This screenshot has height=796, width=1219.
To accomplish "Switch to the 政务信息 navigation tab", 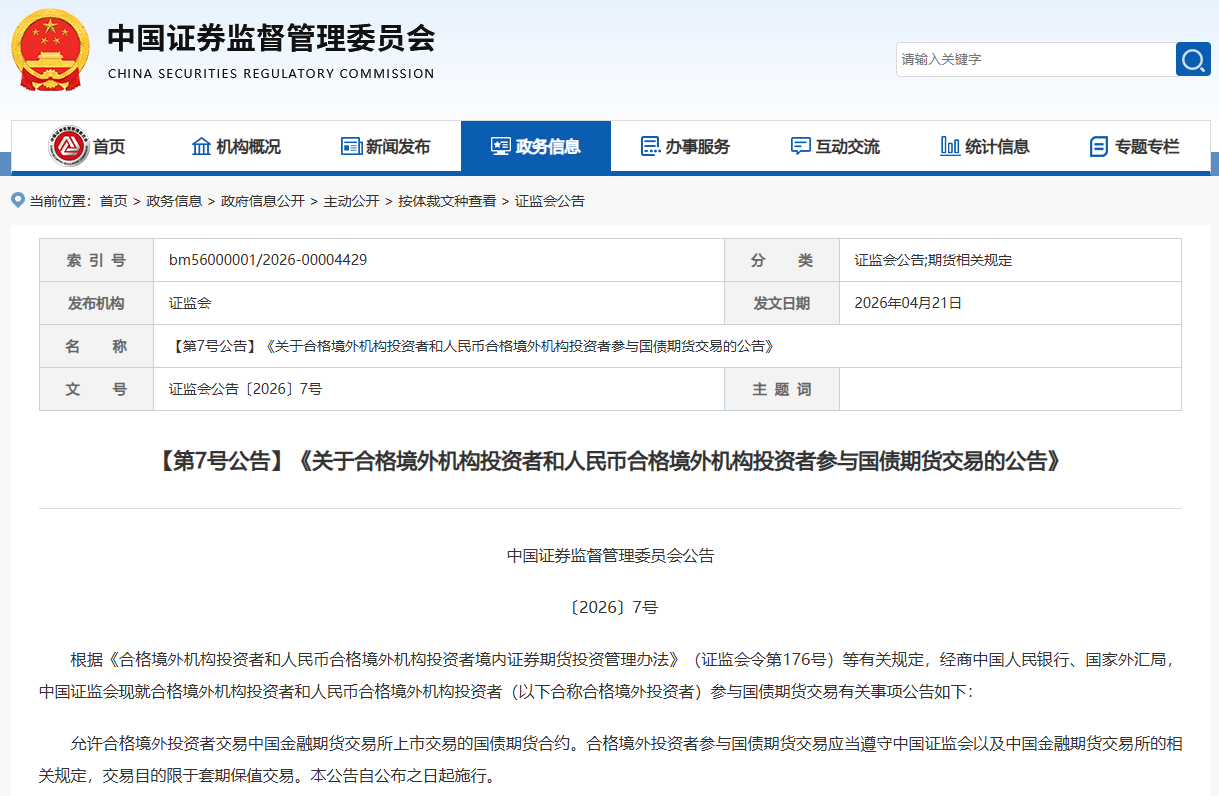I will click(x=537, y=146).
